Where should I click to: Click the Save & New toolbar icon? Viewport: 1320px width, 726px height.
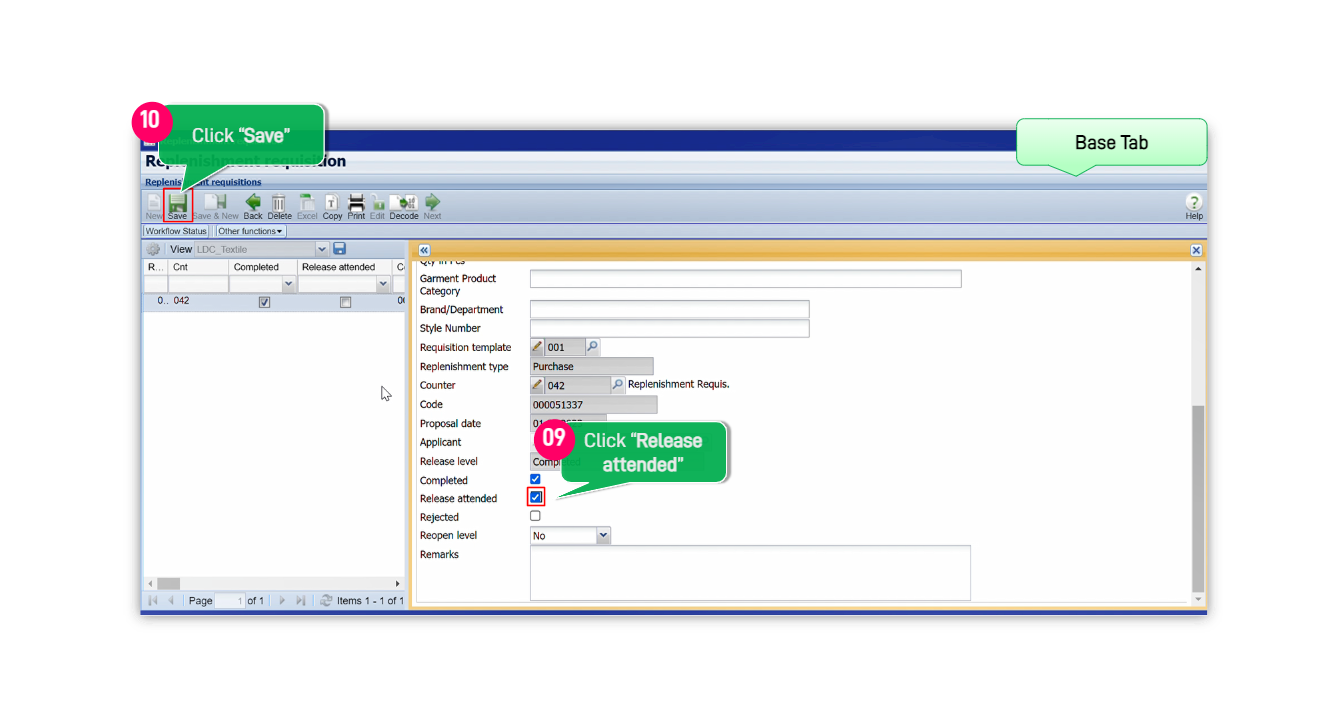tap(215, 202)
